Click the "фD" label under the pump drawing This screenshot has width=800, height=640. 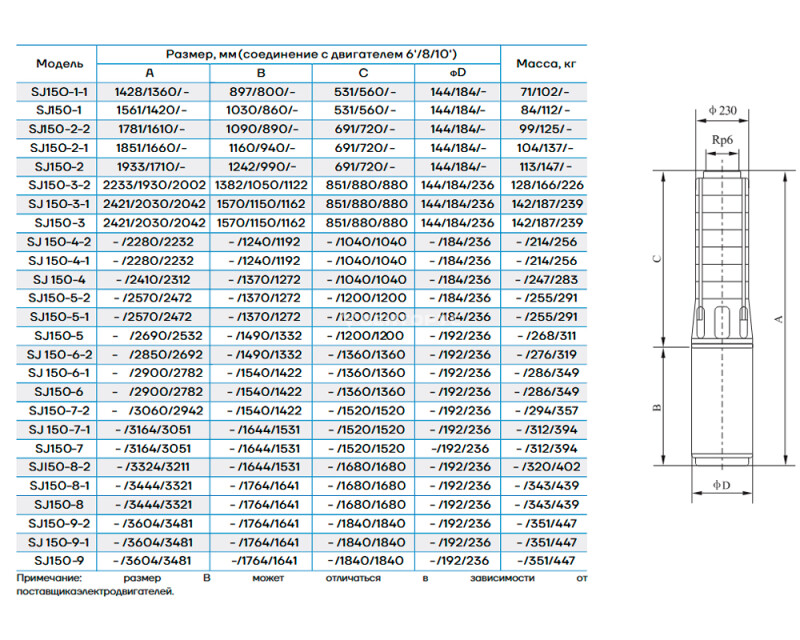pyautogui.click(x=721, y=485)
